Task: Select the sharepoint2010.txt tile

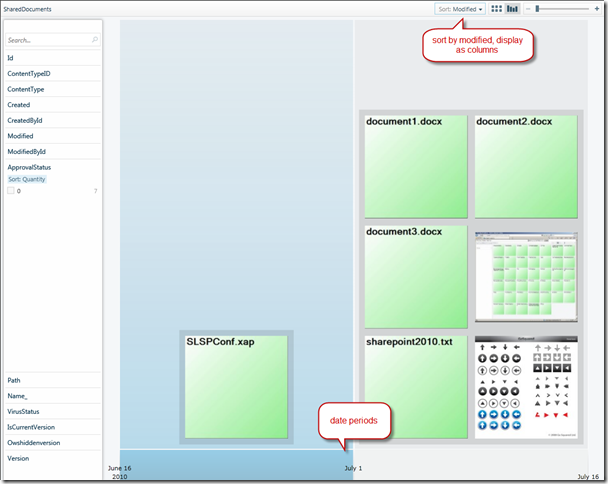Action: pyautogui.click(x=415, y=387)
